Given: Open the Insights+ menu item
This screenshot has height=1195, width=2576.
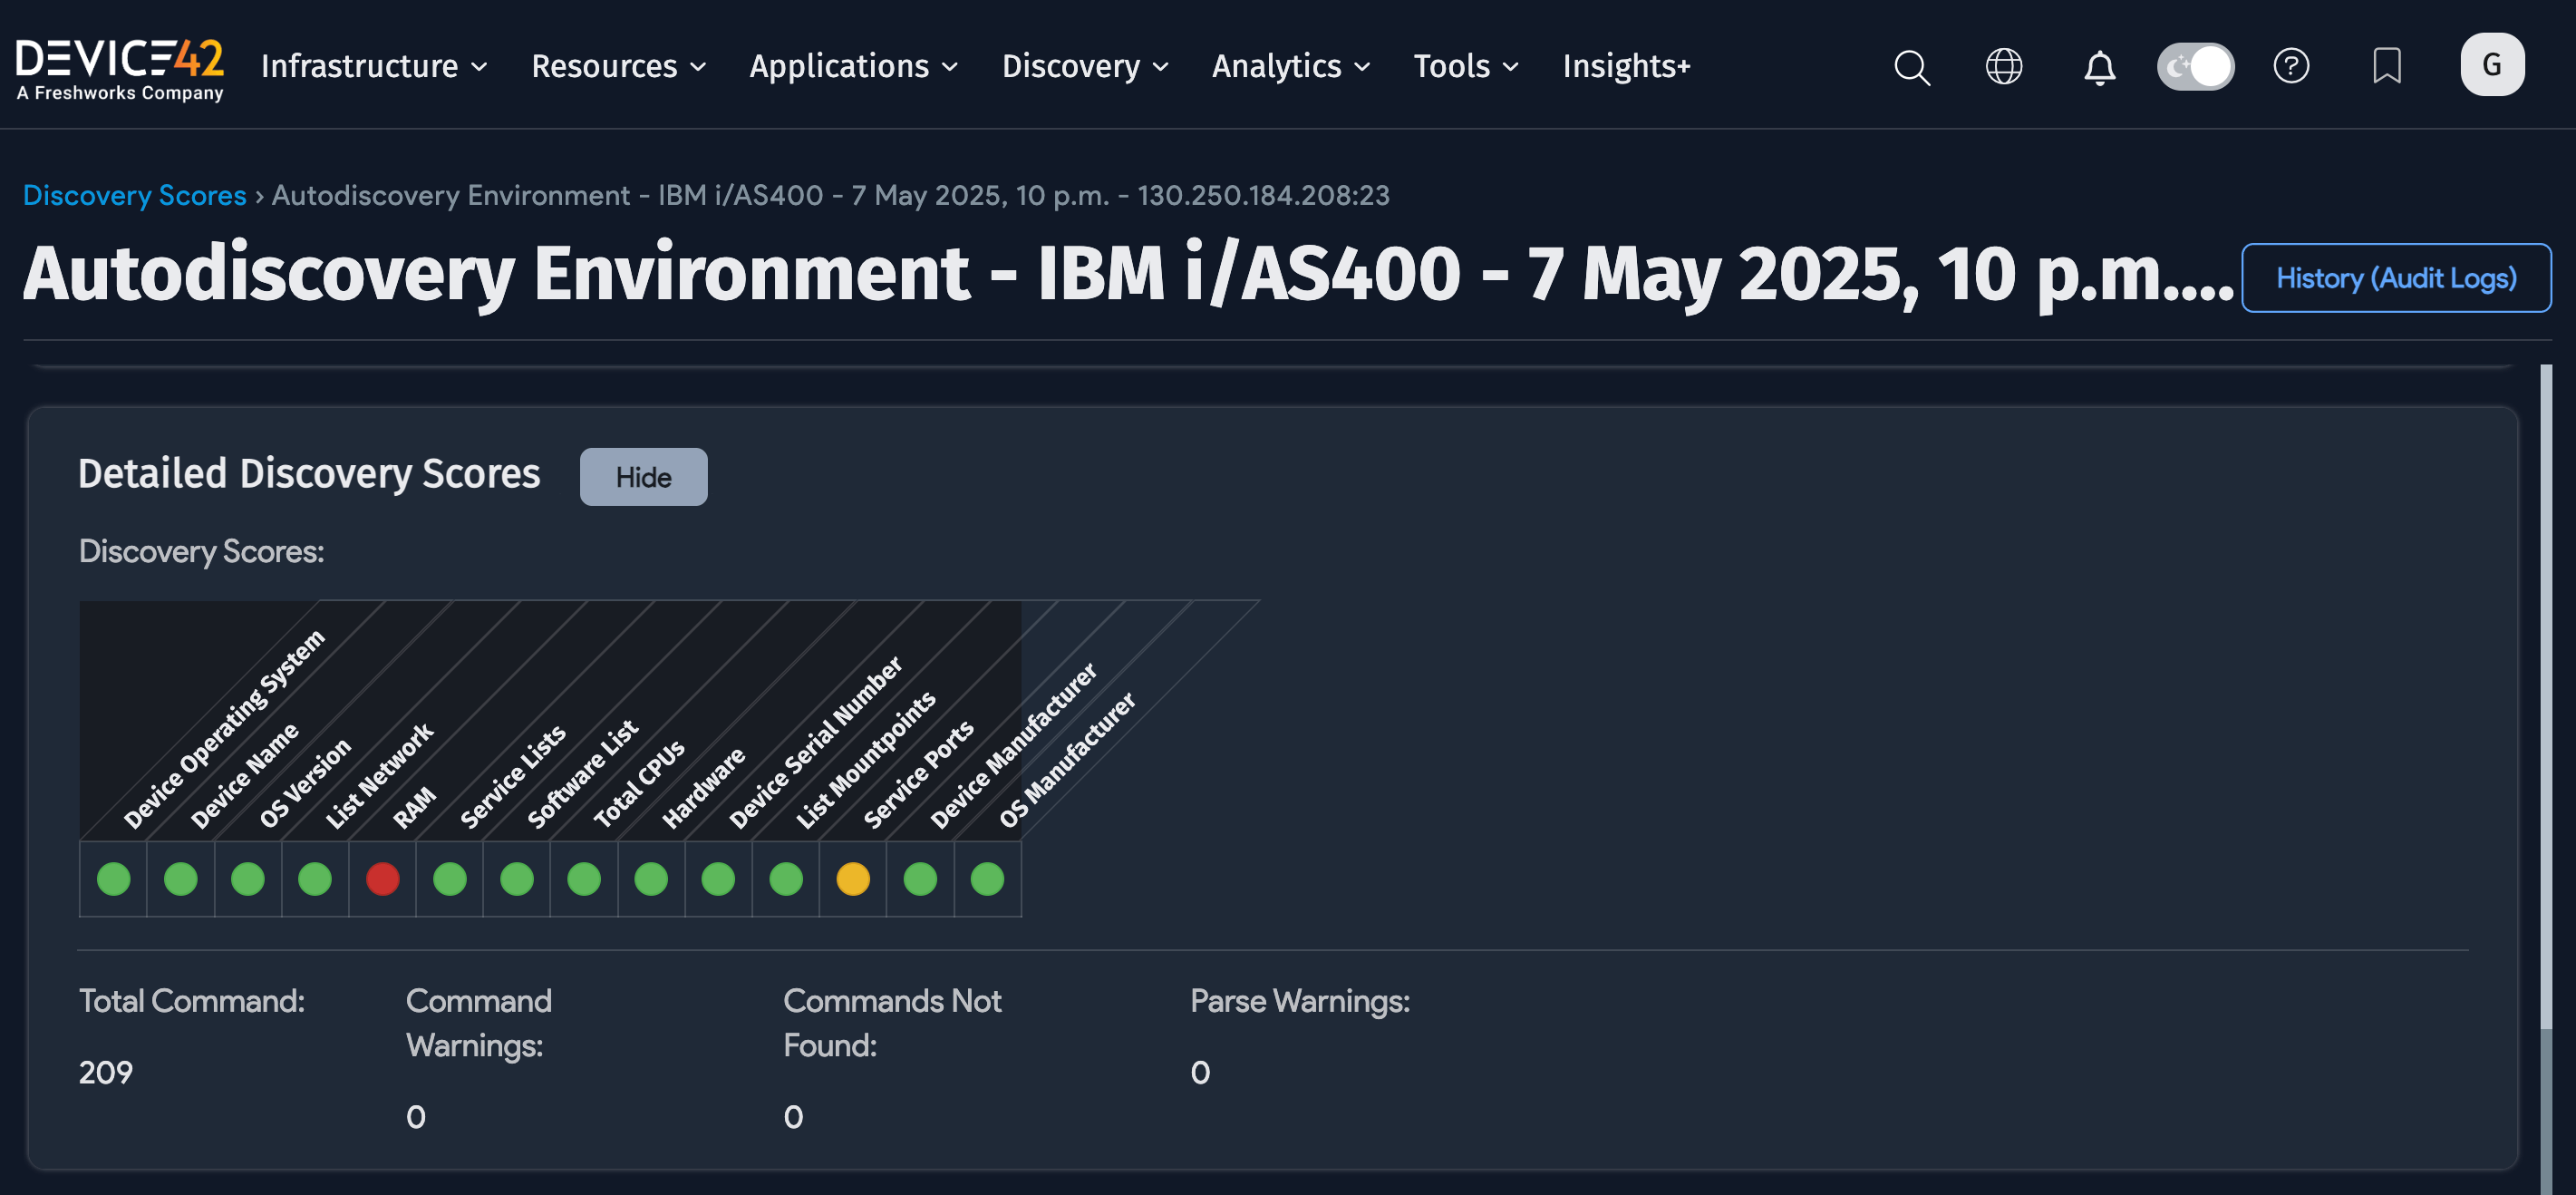Looking at the screenshot, I should point(1626,67).
